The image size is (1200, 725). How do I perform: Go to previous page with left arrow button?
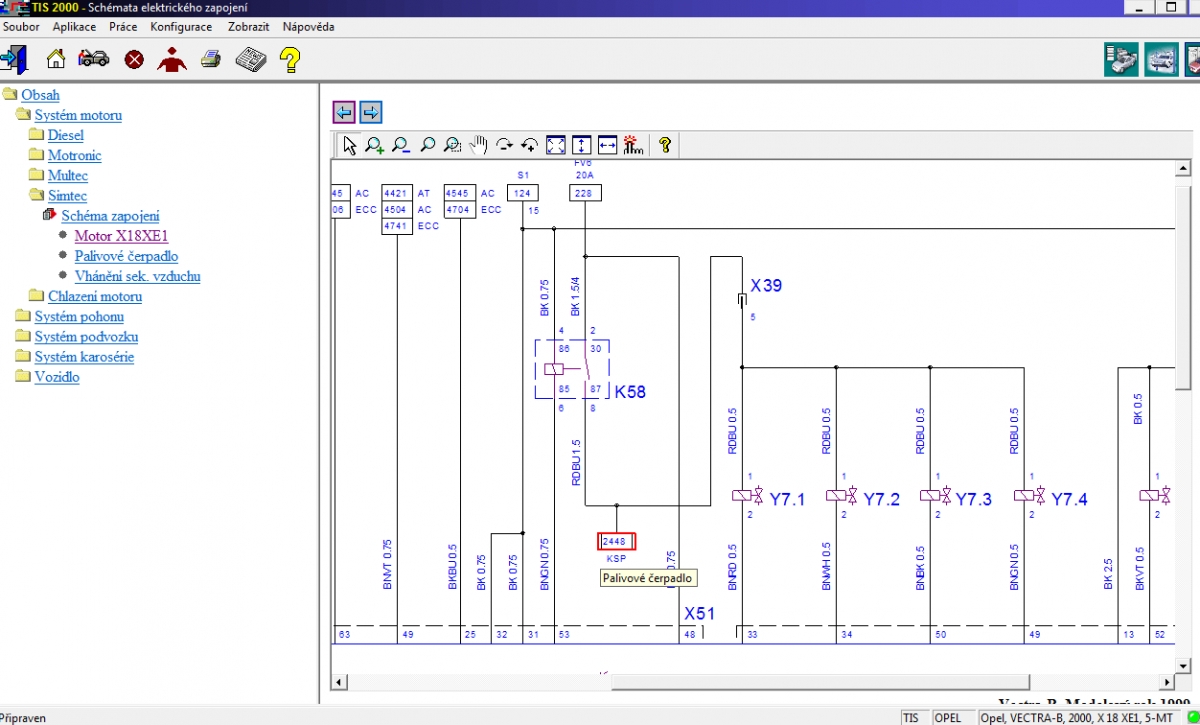[x=344, y=112]
